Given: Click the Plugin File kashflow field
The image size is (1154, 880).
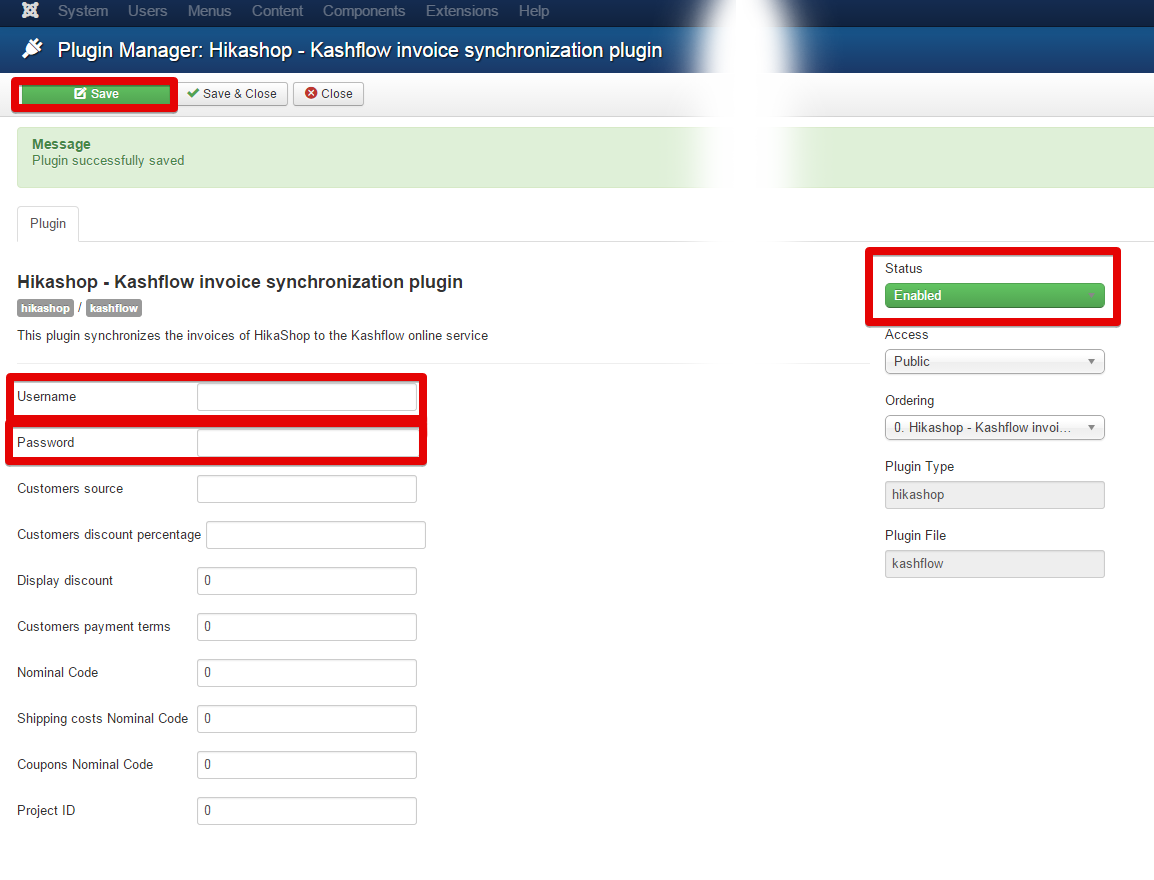Looking at the screenshot, I should pyautogui.click(x=994, y=564).
